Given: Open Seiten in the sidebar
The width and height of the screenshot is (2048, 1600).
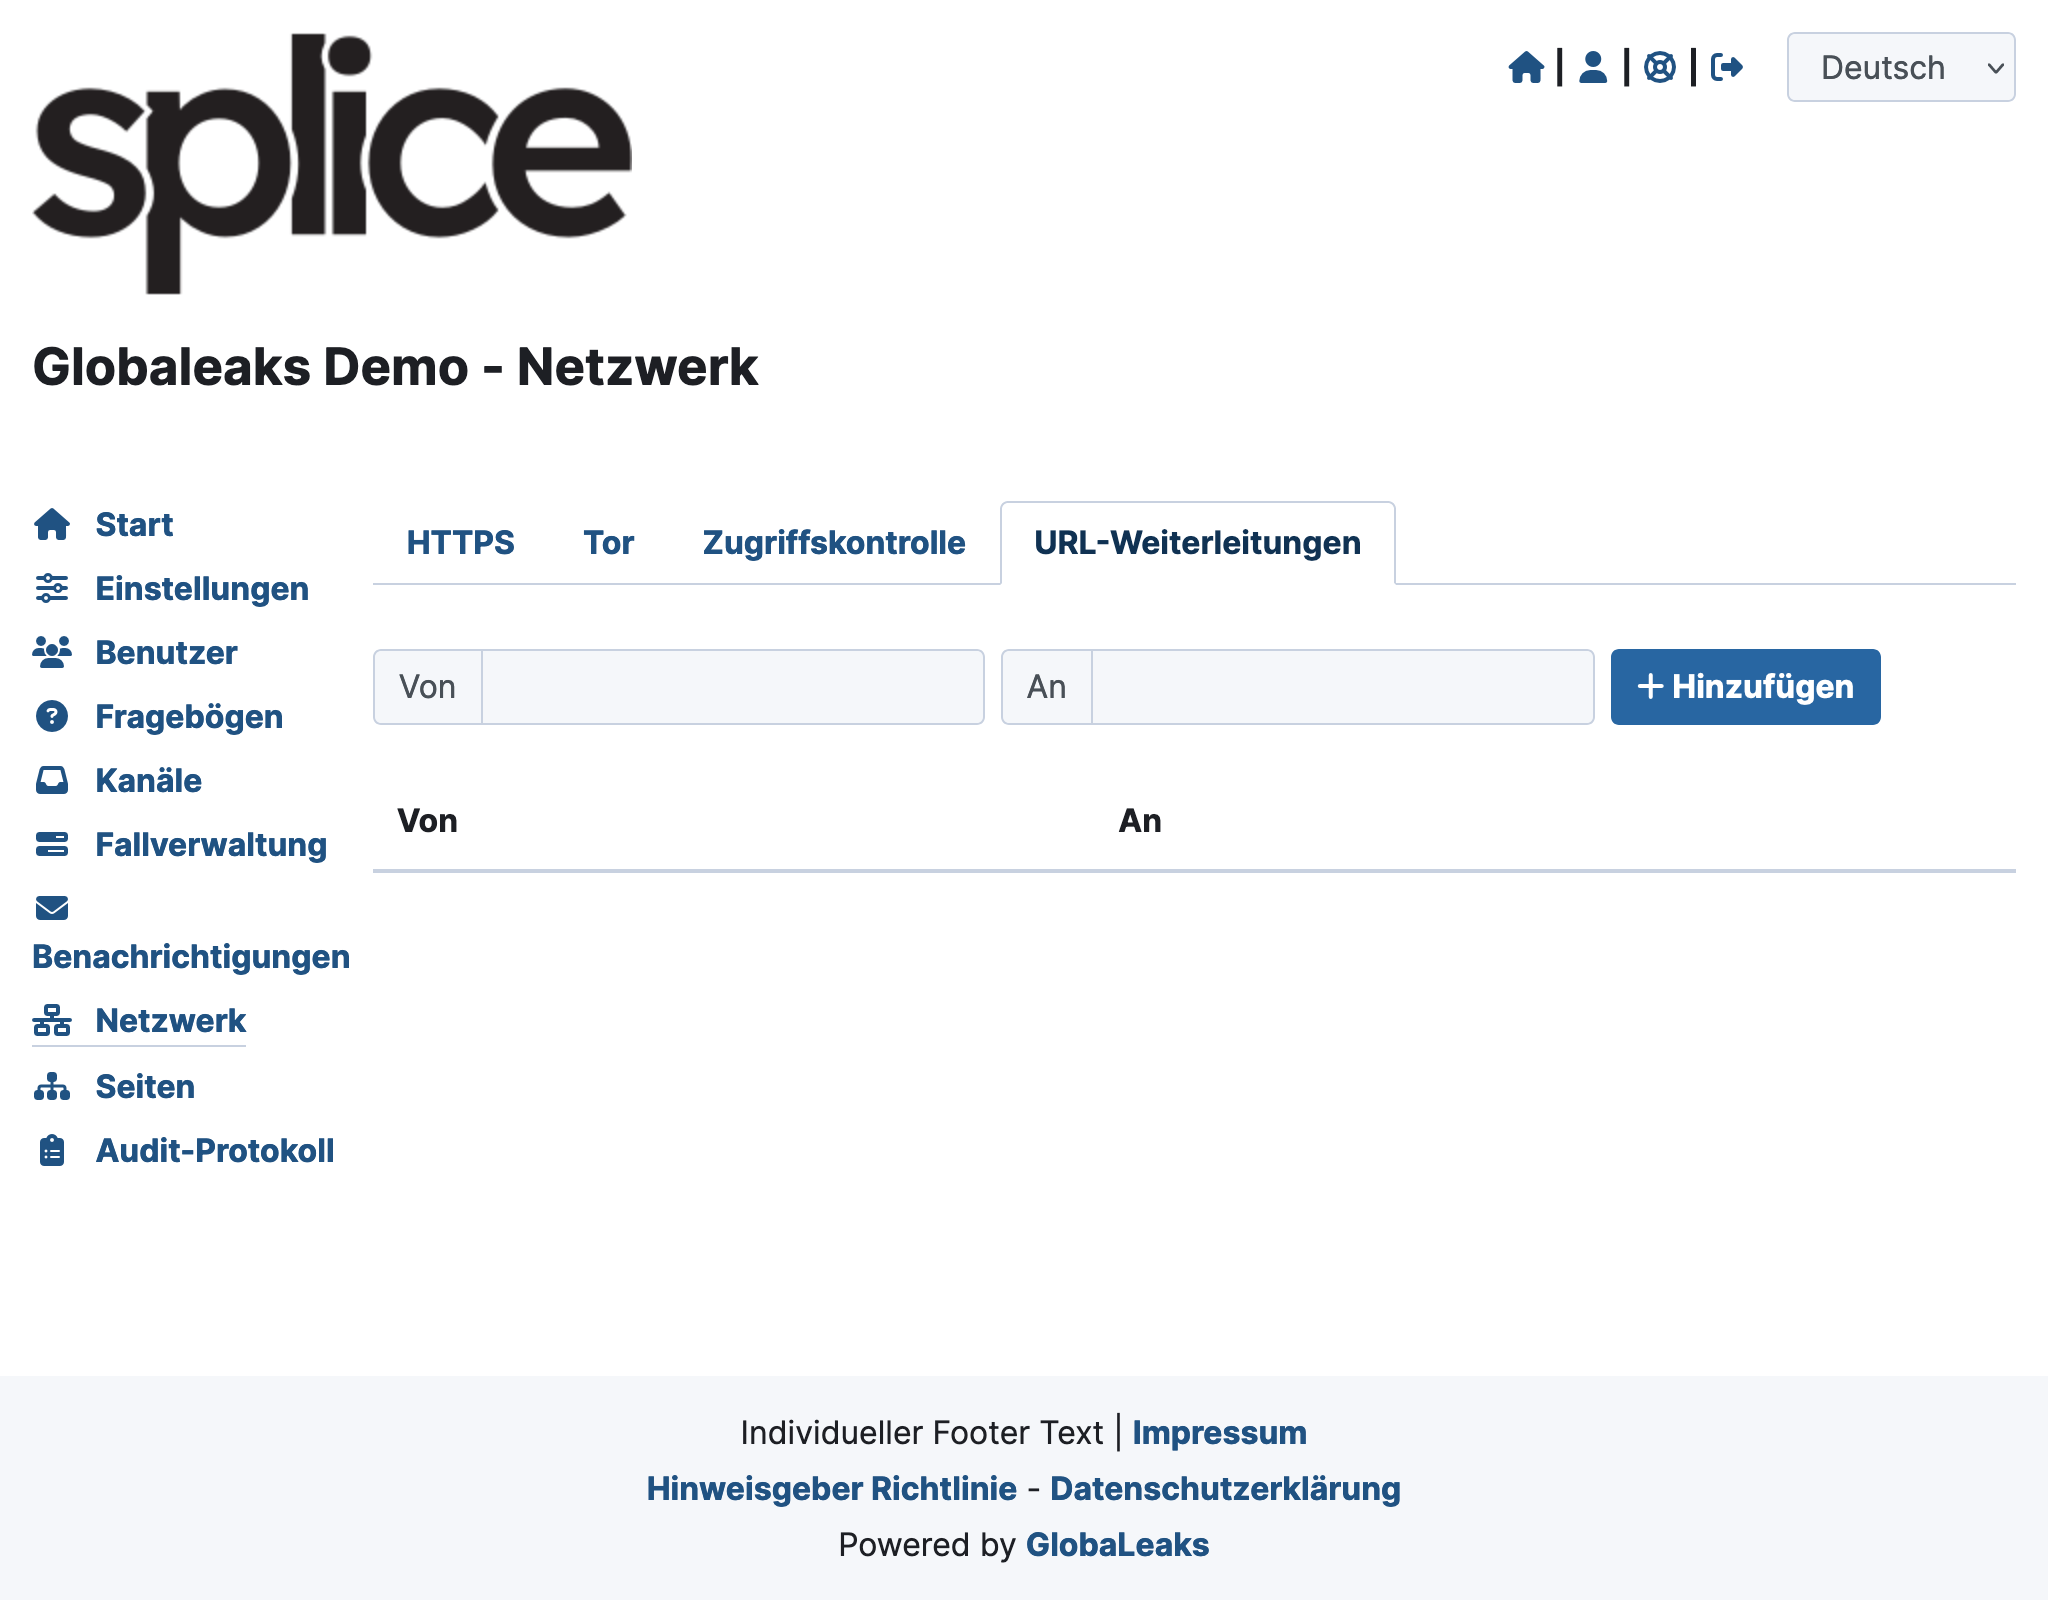Looking at the screenshot, I should point(145,1086).
